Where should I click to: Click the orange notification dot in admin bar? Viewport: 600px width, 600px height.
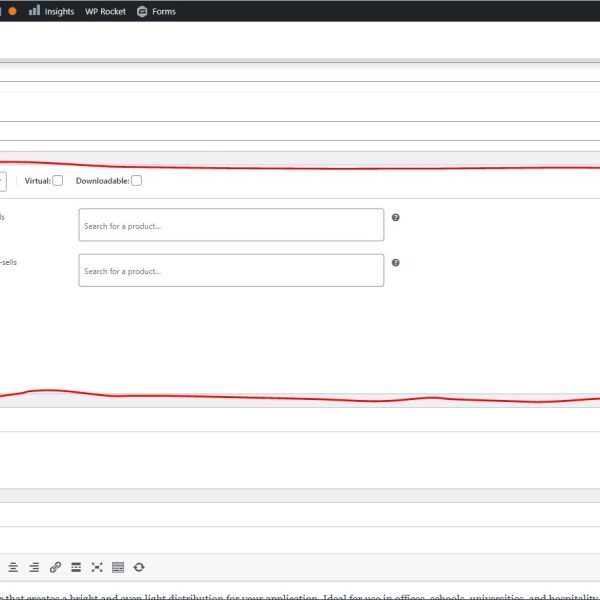click(x=12, y=11)
